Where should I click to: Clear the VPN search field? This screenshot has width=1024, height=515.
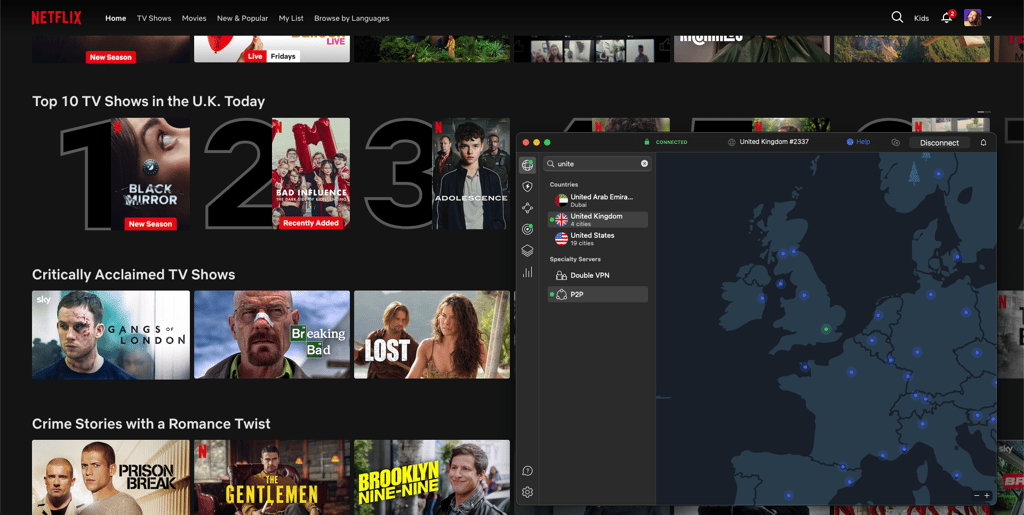pos(645,163)
